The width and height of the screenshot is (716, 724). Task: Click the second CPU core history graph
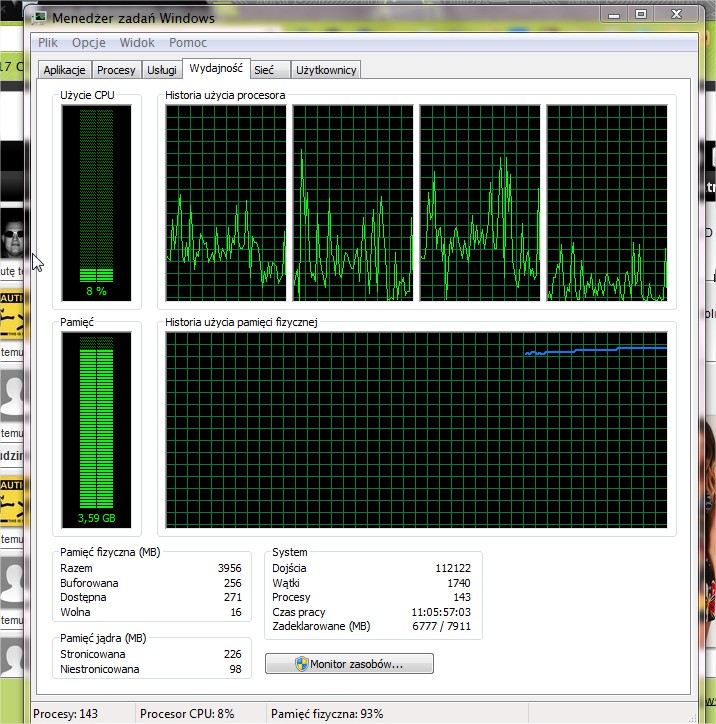[x=353, y=203]
